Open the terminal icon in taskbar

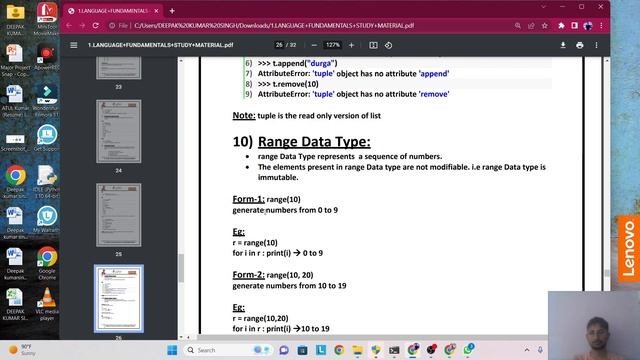pyautogui.click(x=394, y=350)
